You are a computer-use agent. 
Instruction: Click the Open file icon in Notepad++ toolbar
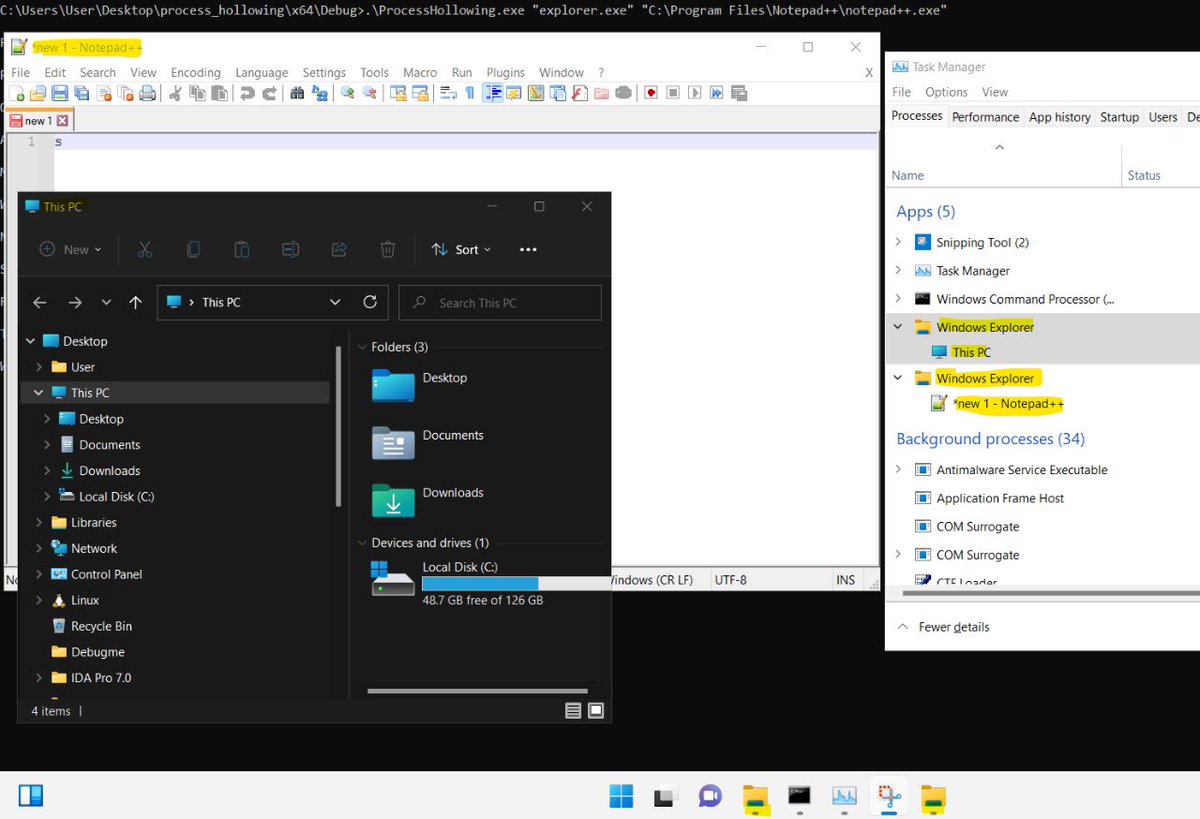(x=38, y=93)
